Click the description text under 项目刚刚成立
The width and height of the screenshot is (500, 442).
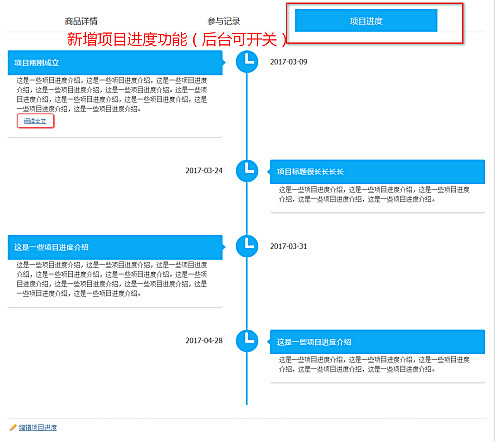click(x=112, y=95)
